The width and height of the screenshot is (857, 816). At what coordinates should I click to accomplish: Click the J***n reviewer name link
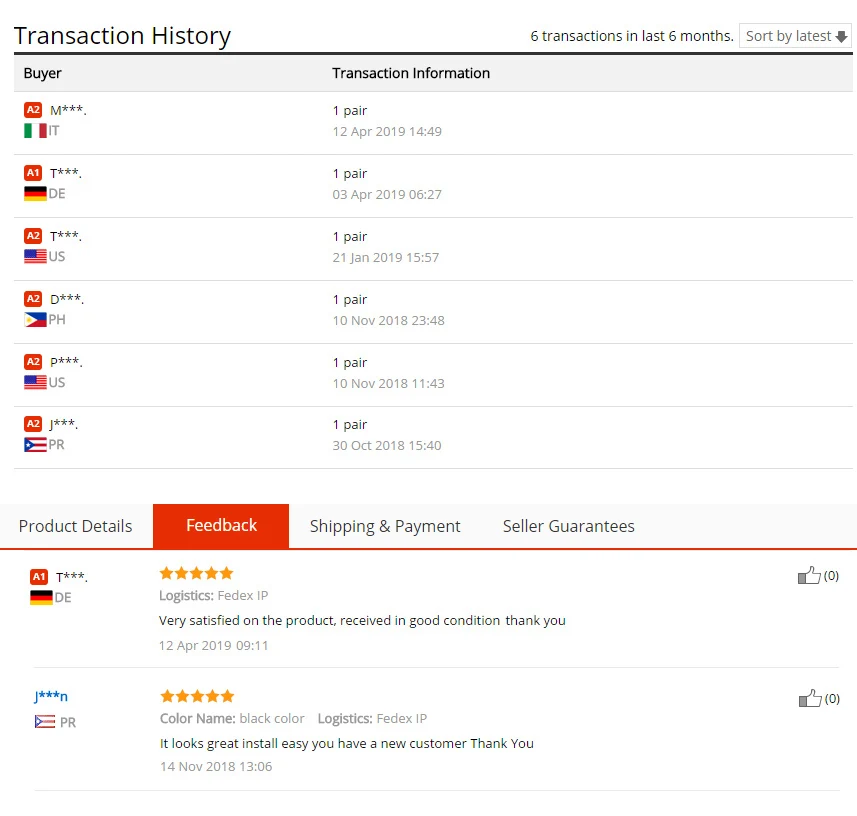pos(51,696)
